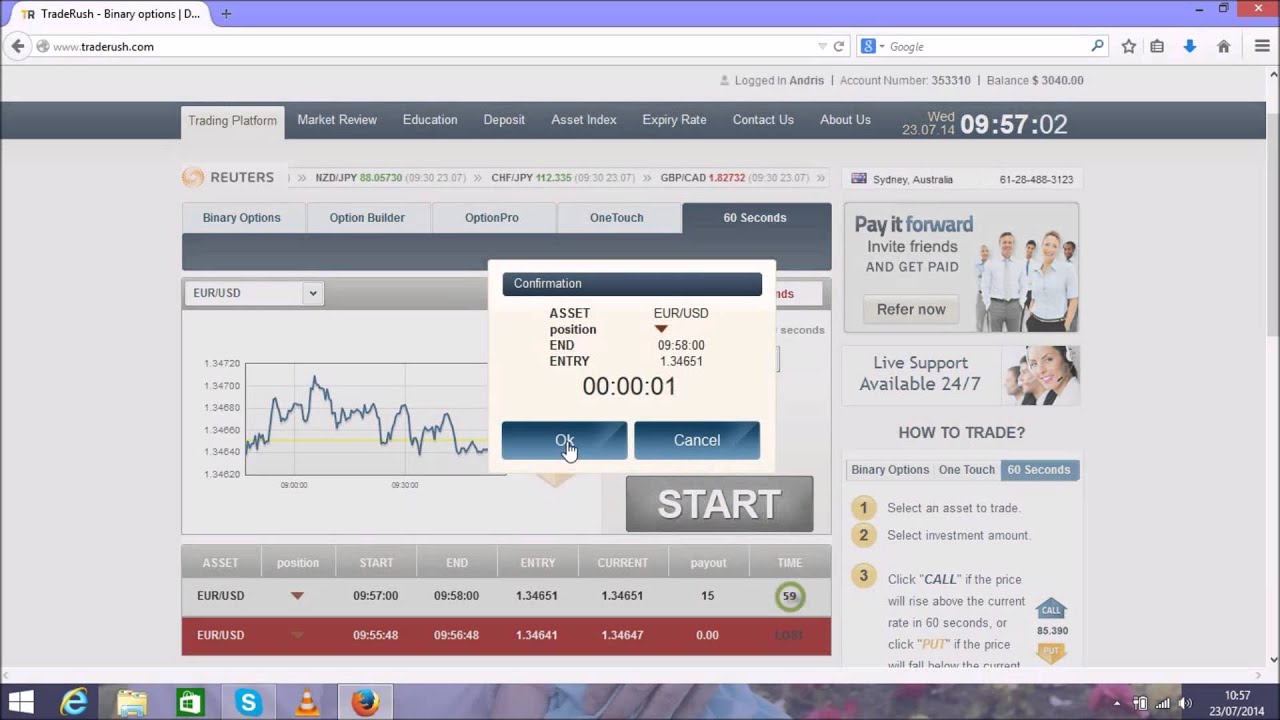Click the Australia flag icon
Screen dimensions: 1280x720
click(858, 179)
